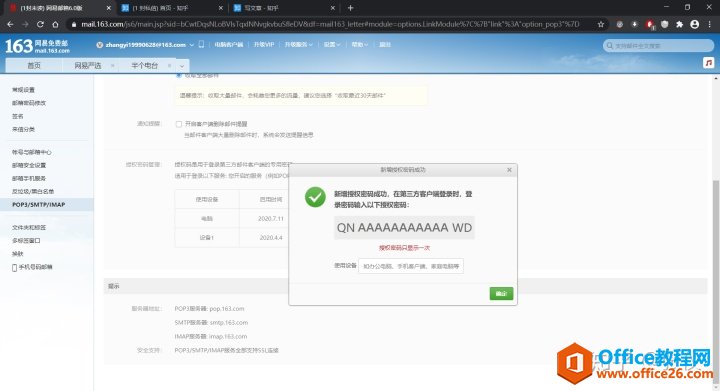
Task: Close the authorization password success dialog
Action: coord(509,170)
